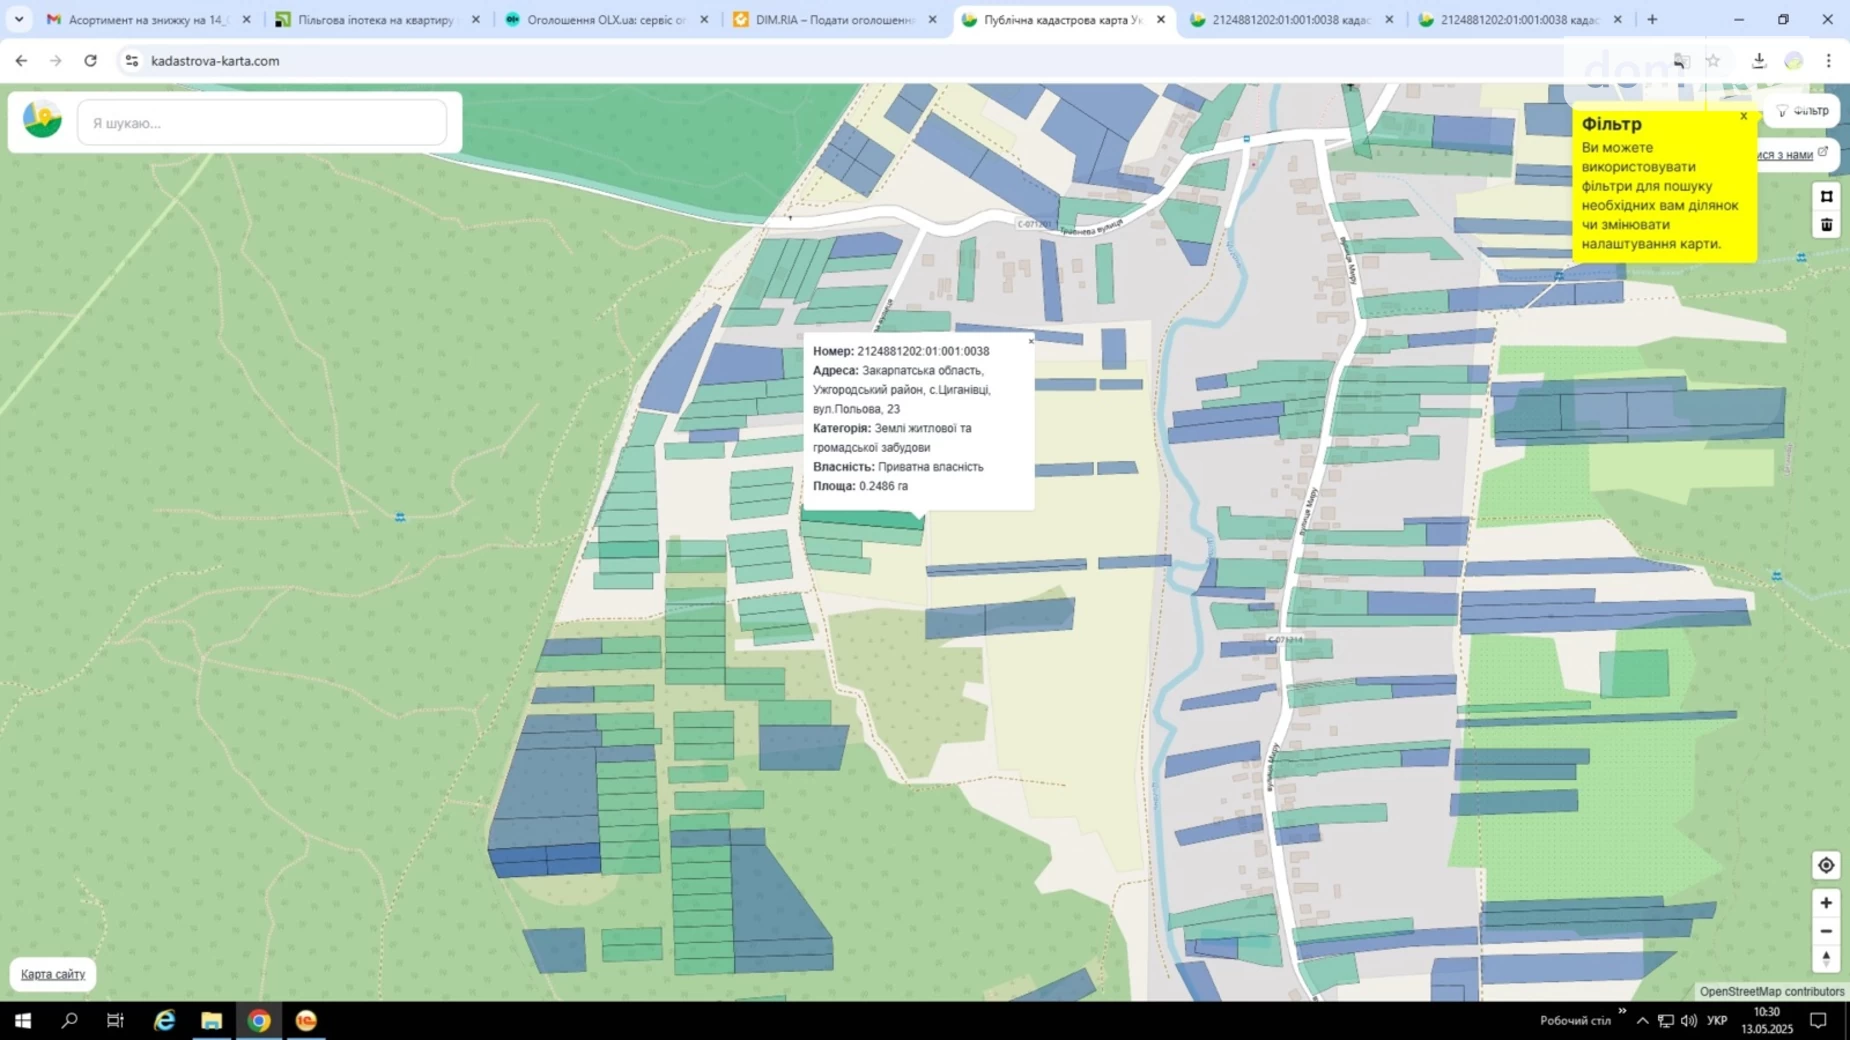Go back to previous page

coord(21,61)
